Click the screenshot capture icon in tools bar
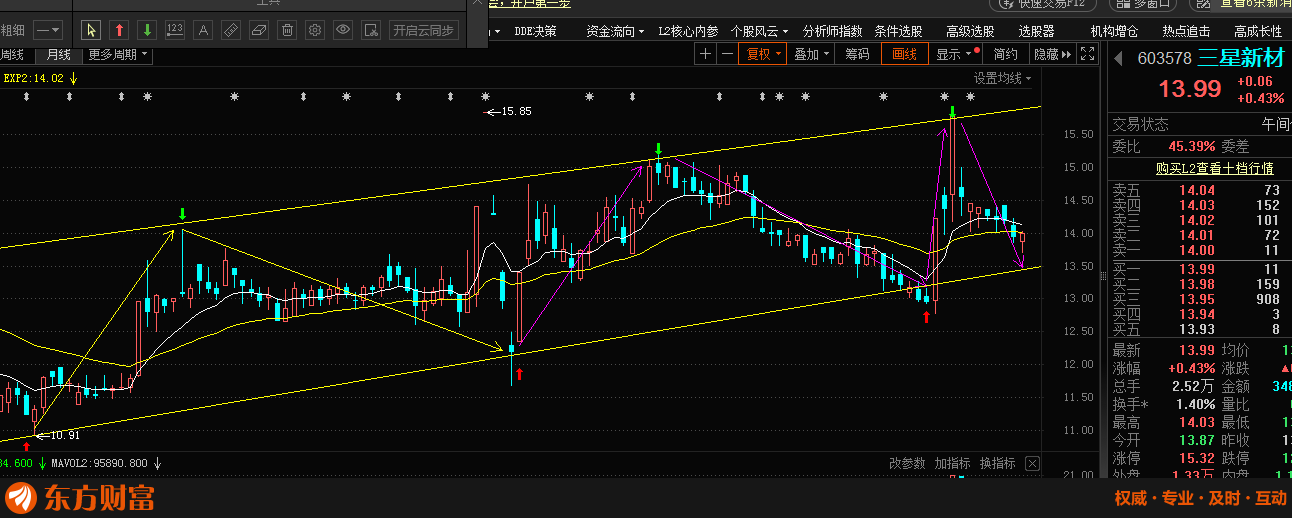 tap(371, 30)
